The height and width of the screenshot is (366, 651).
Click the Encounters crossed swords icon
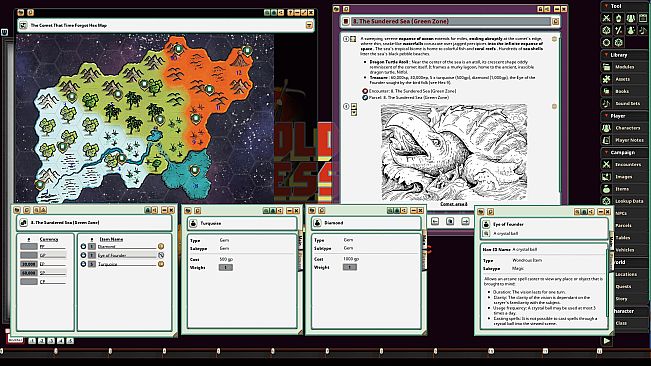(x=607, y=164)
